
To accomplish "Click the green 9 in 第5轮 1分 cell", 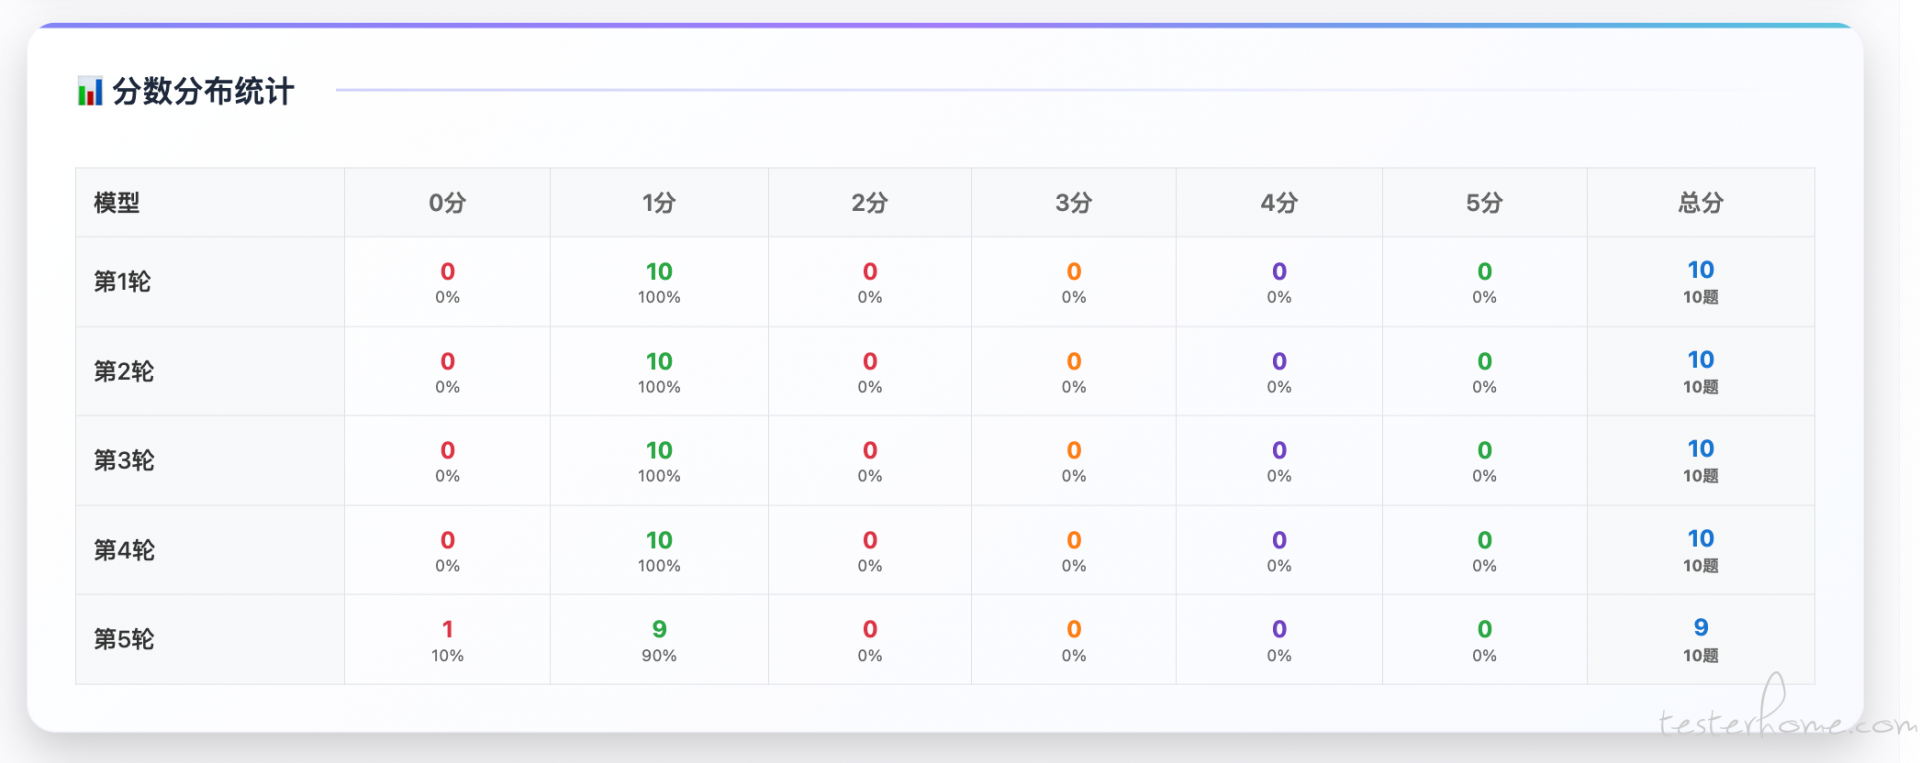I will pyautogui.click(x=659, y=629).
